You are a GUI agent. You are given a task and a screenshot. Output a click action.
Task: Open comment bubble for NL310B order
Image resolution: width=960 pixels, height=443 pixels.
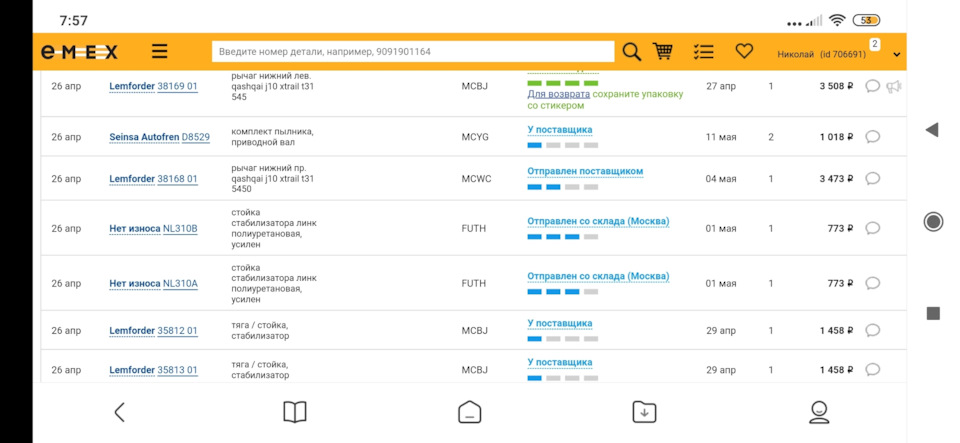872,228
